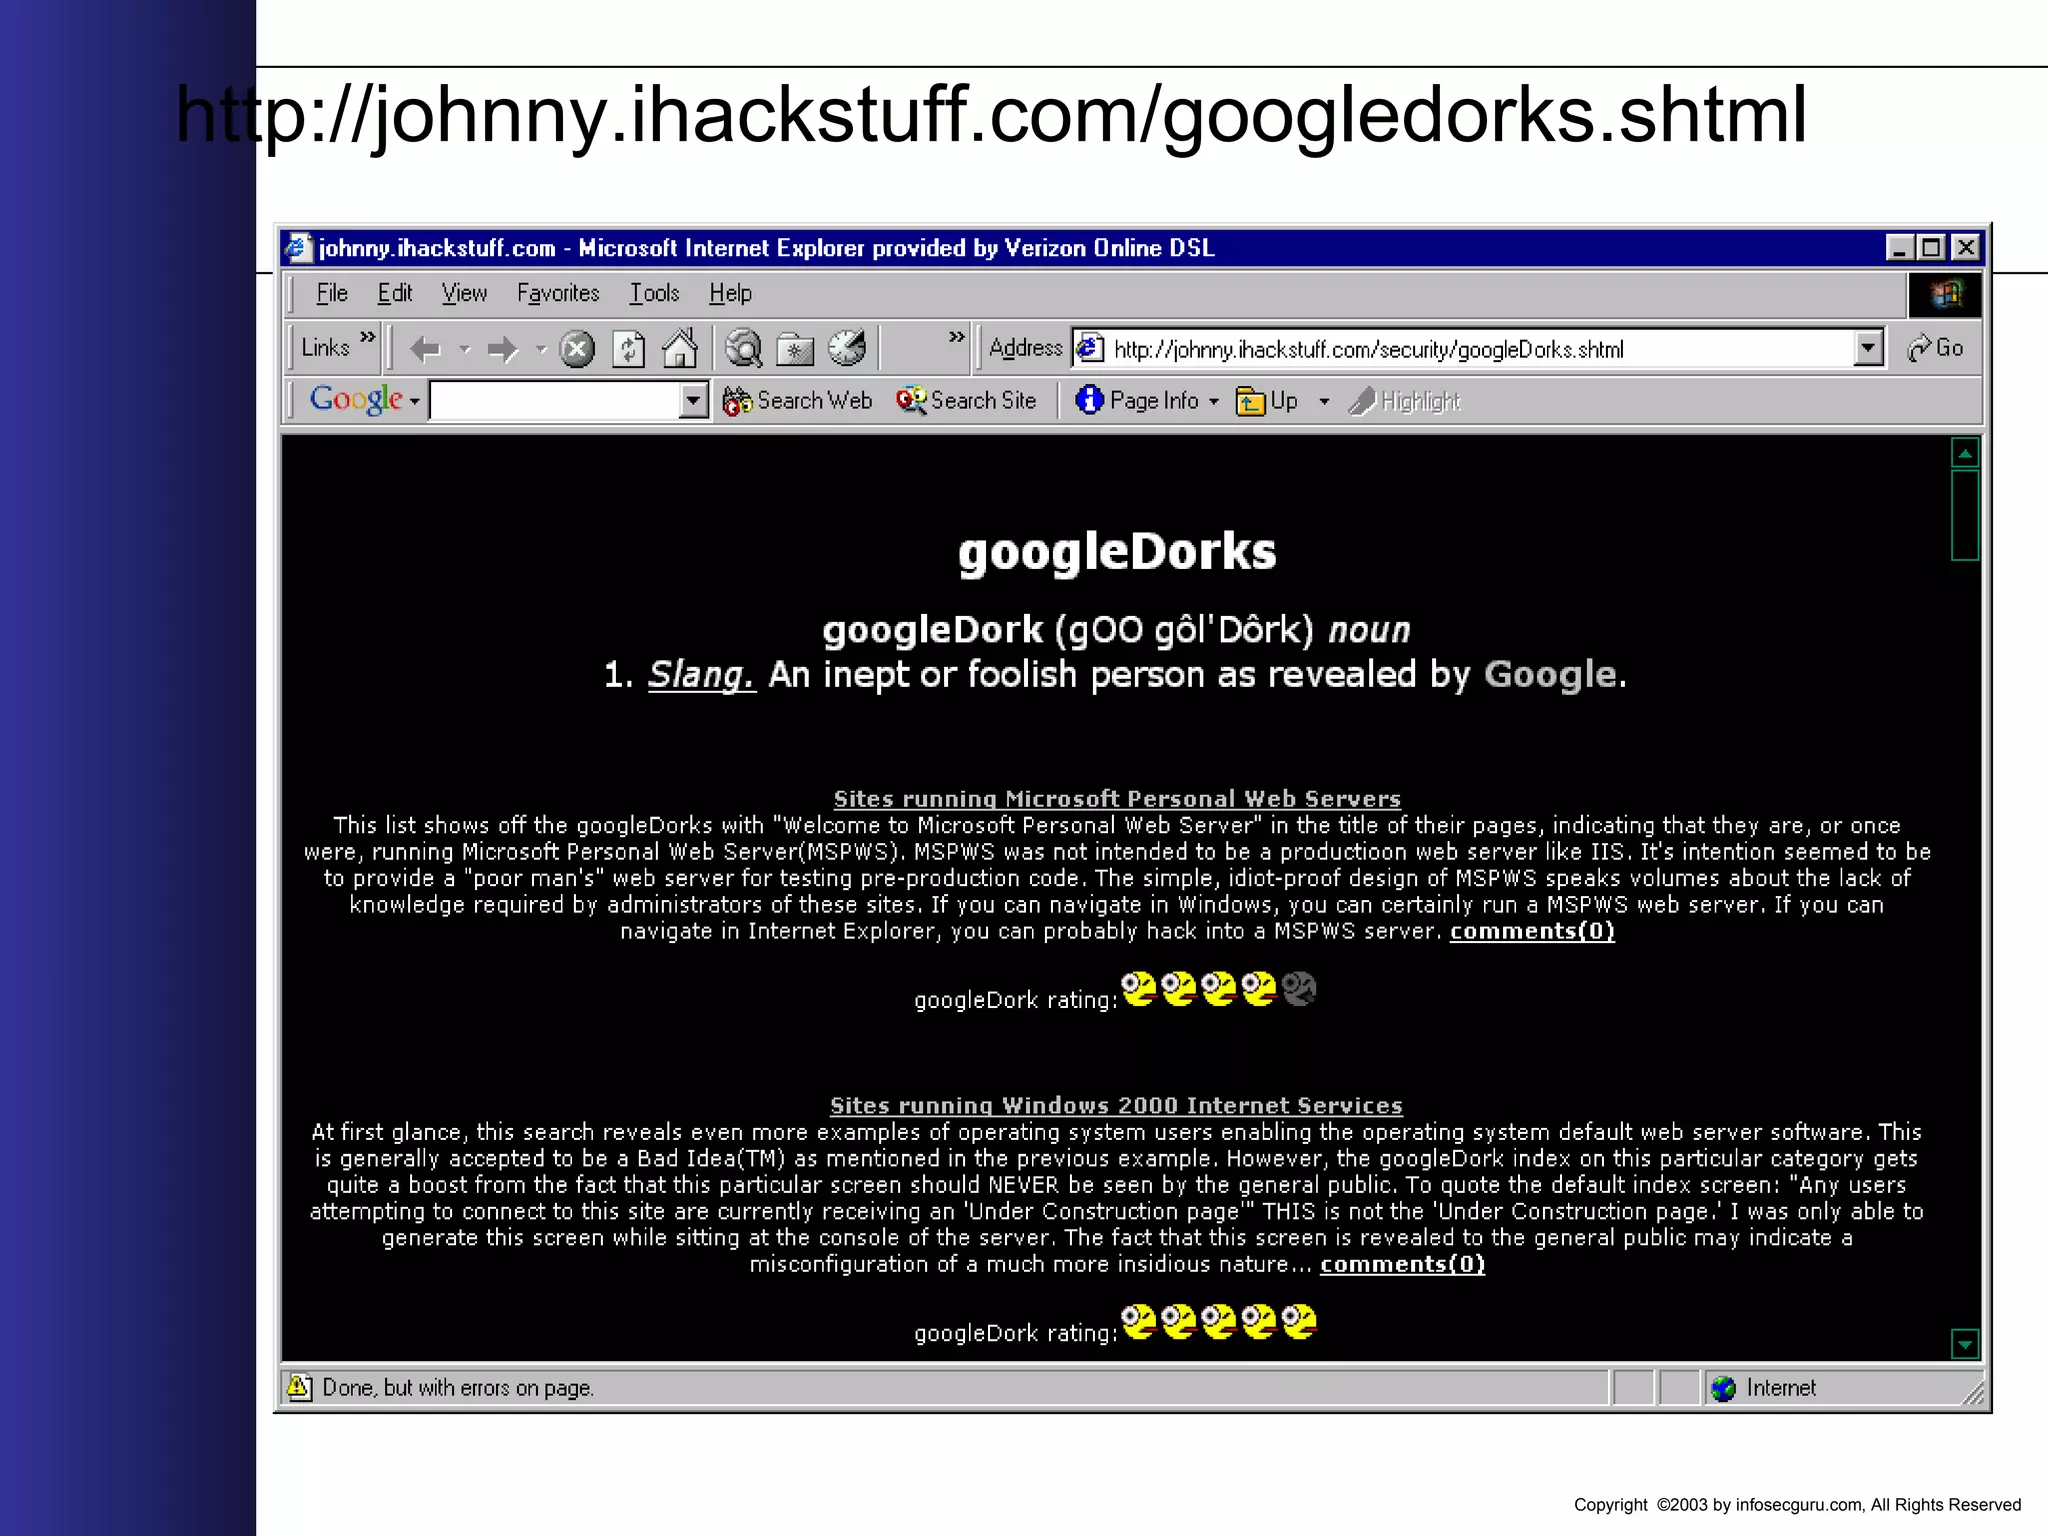The image size is (2048, 1536).
Task: Open the History toolbar icon
Action: point(847,348)
